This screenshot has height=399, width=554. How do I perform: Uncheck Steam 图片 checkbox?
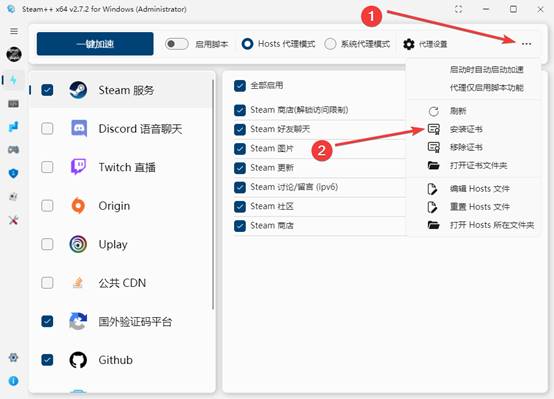(x=240, y=148)
